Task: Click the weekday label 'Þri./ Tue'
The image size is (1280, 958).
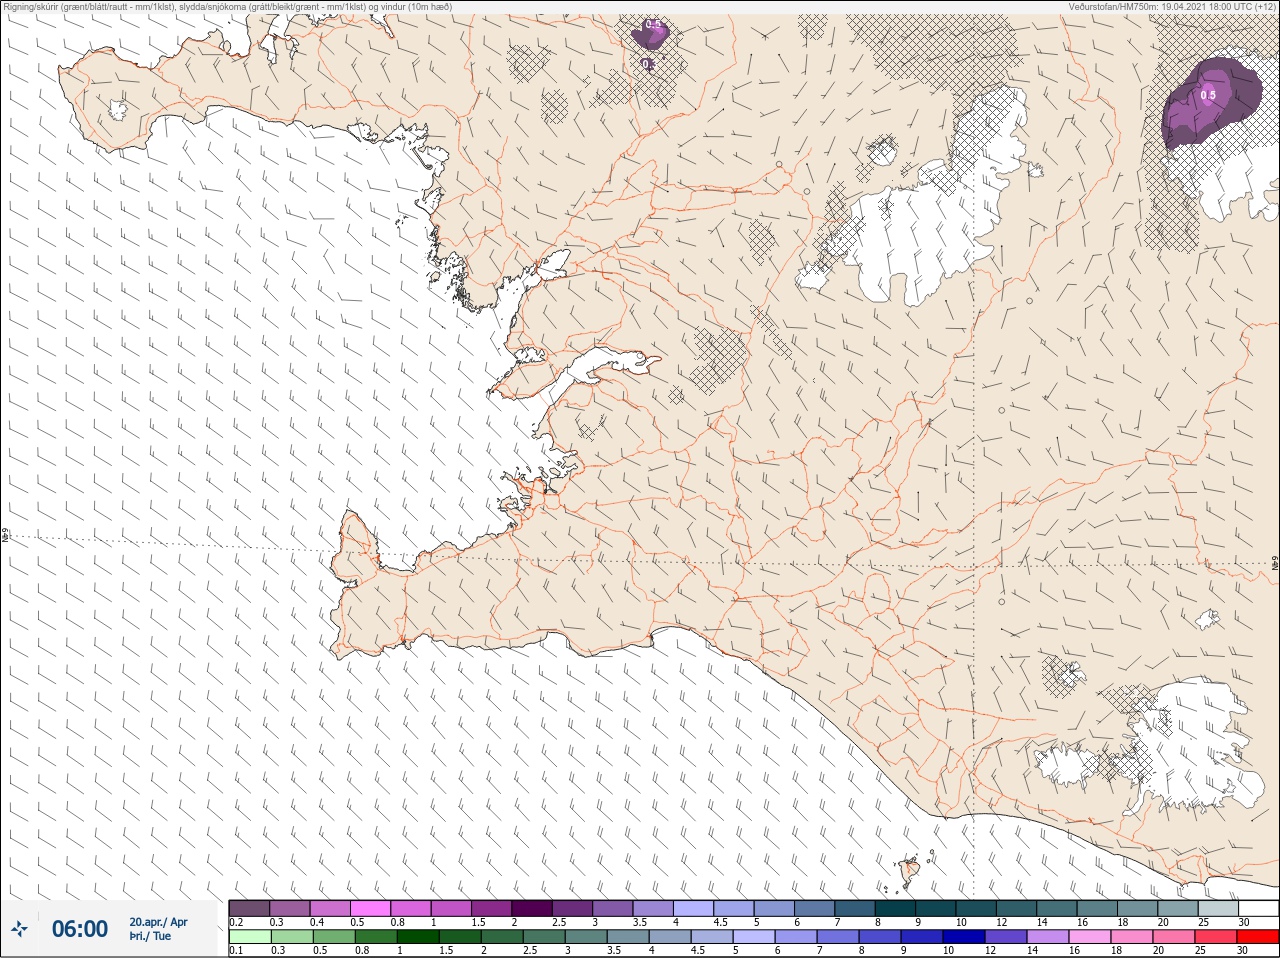Action: tap(150, 936)
